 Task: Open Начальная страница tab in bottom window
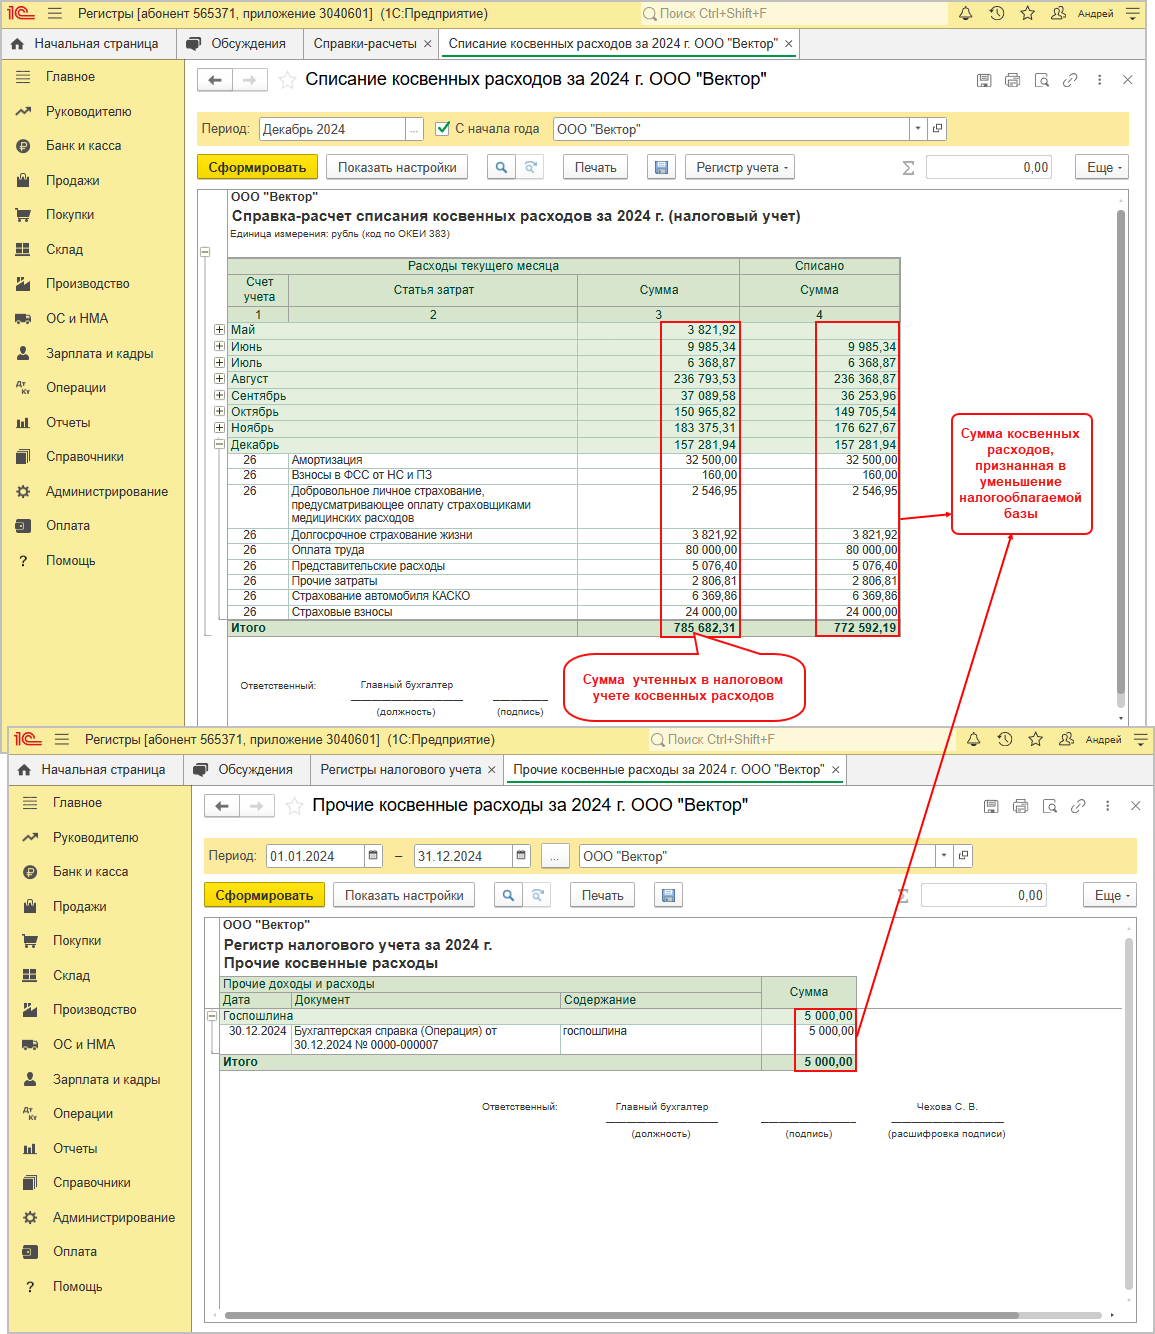[95, 770]
